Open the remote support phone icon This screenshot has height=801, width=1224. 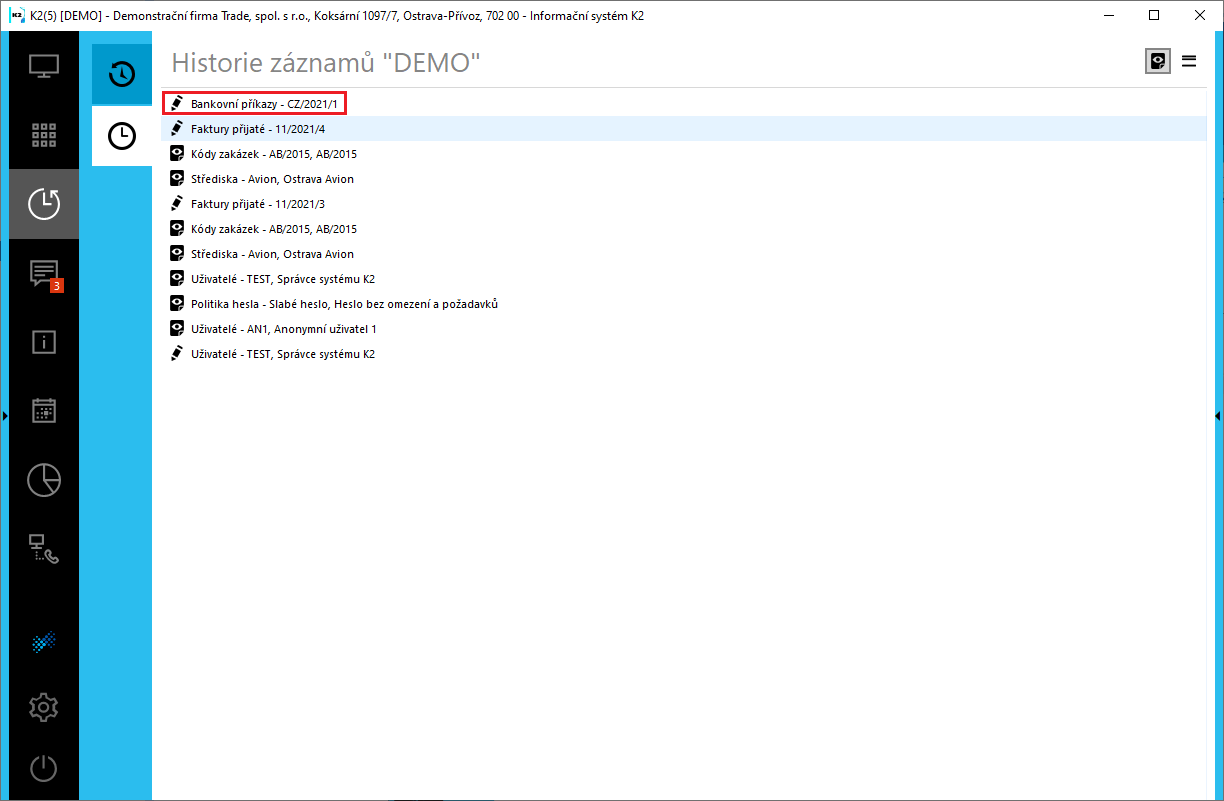pyautogui.click(x=43, y=548)
